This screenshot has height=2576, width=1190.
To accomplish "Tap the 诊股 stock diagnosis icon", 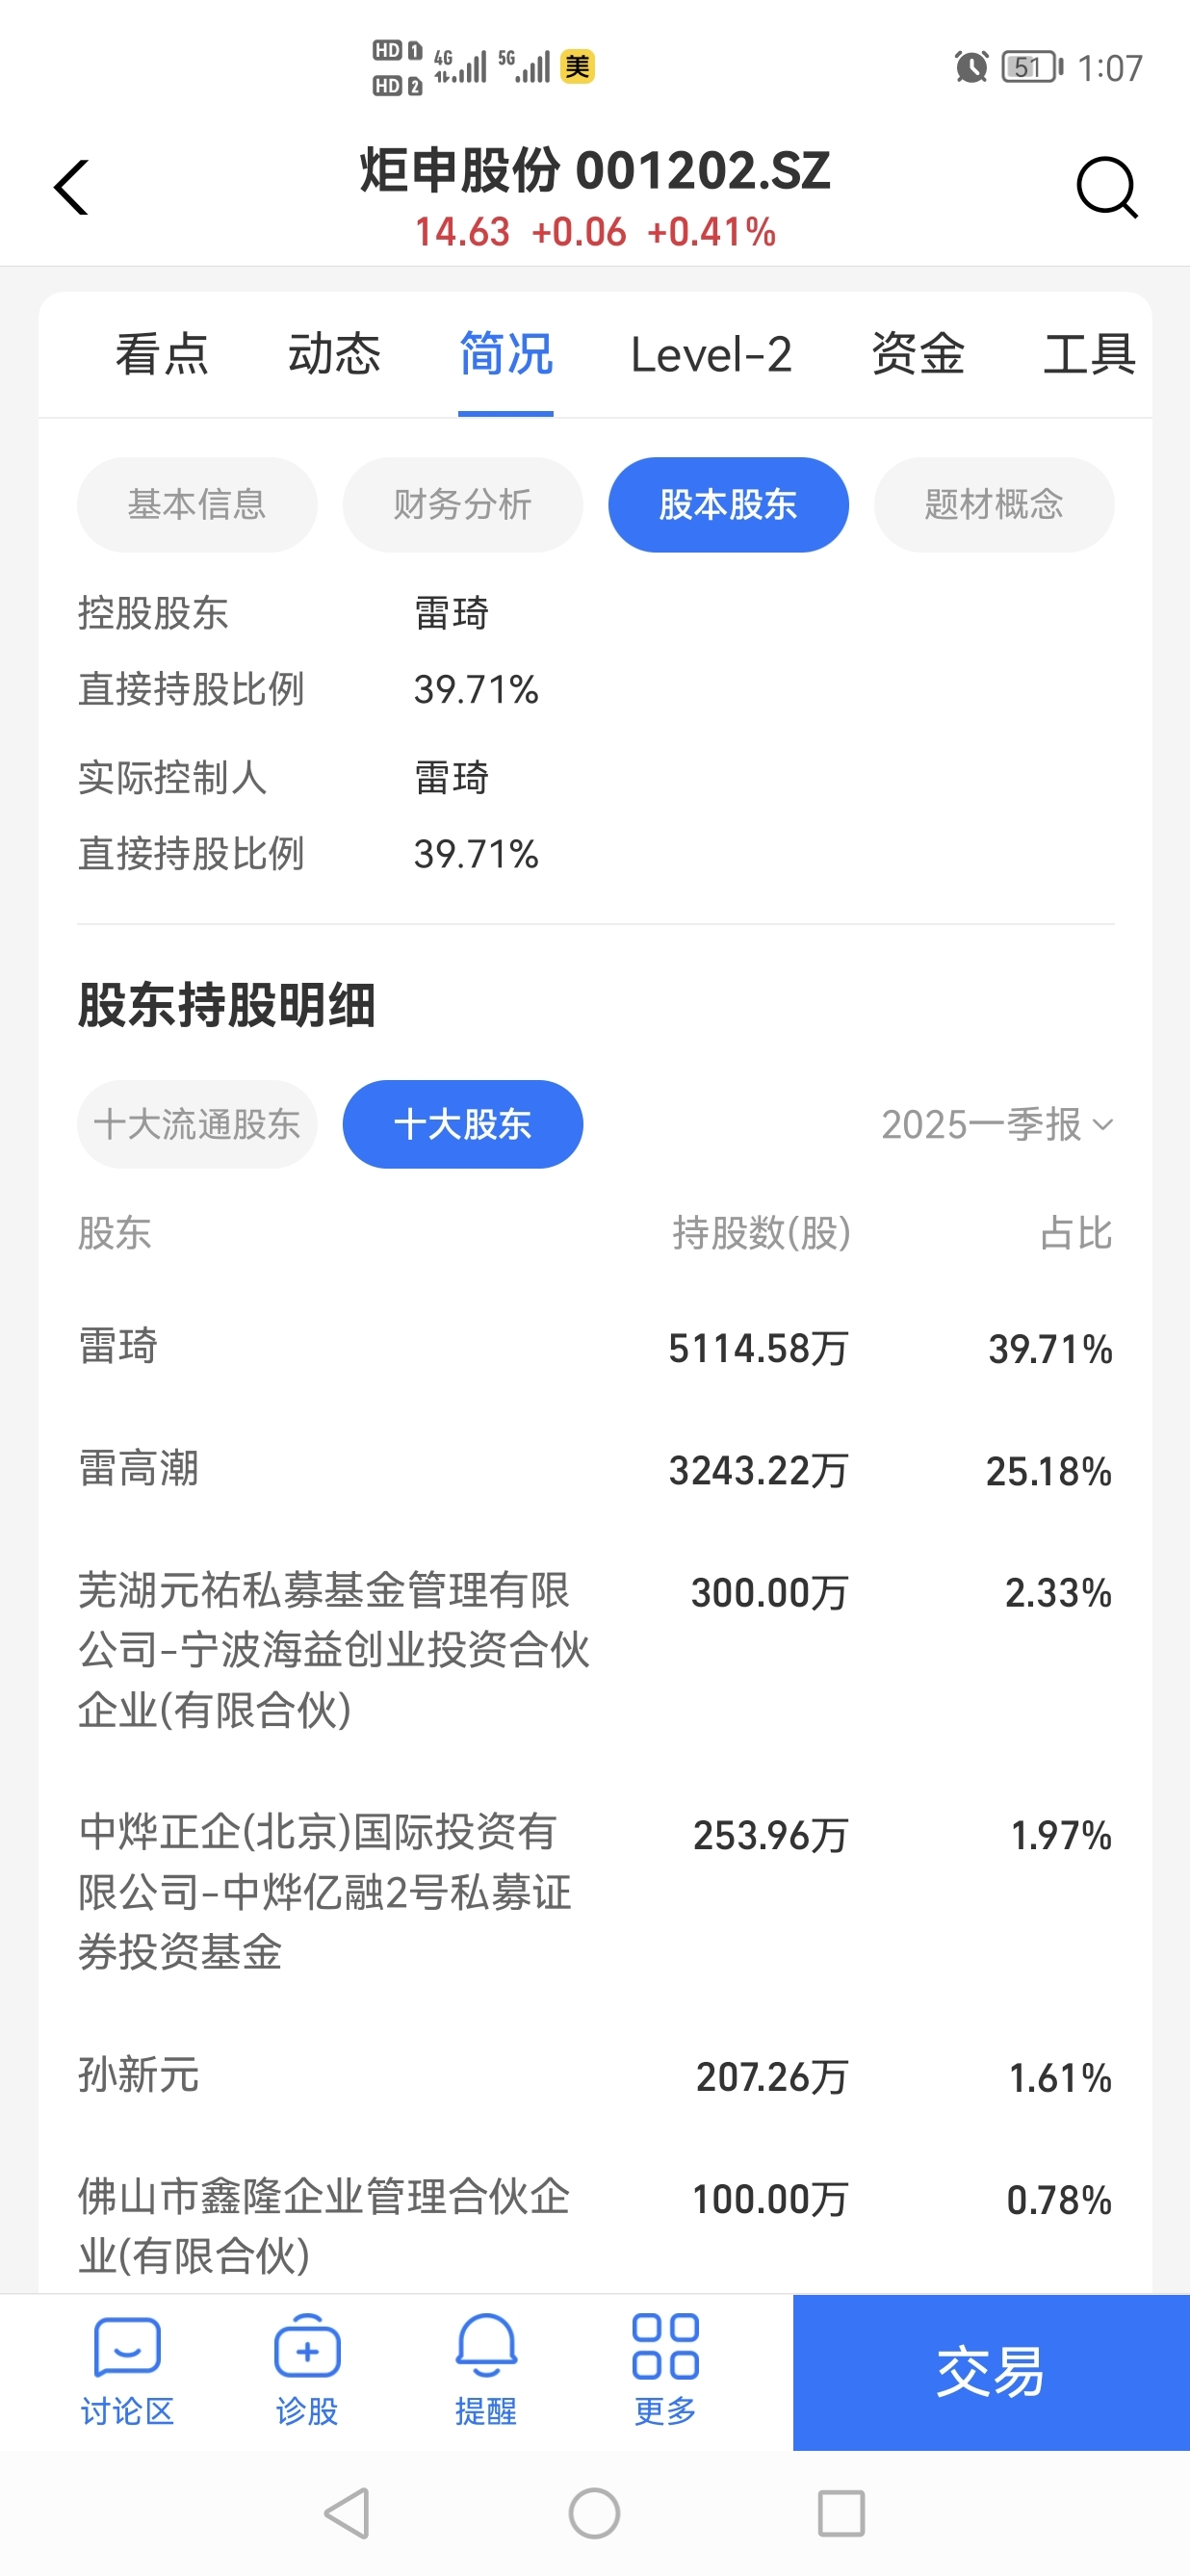I will [x=307, y=2371].
